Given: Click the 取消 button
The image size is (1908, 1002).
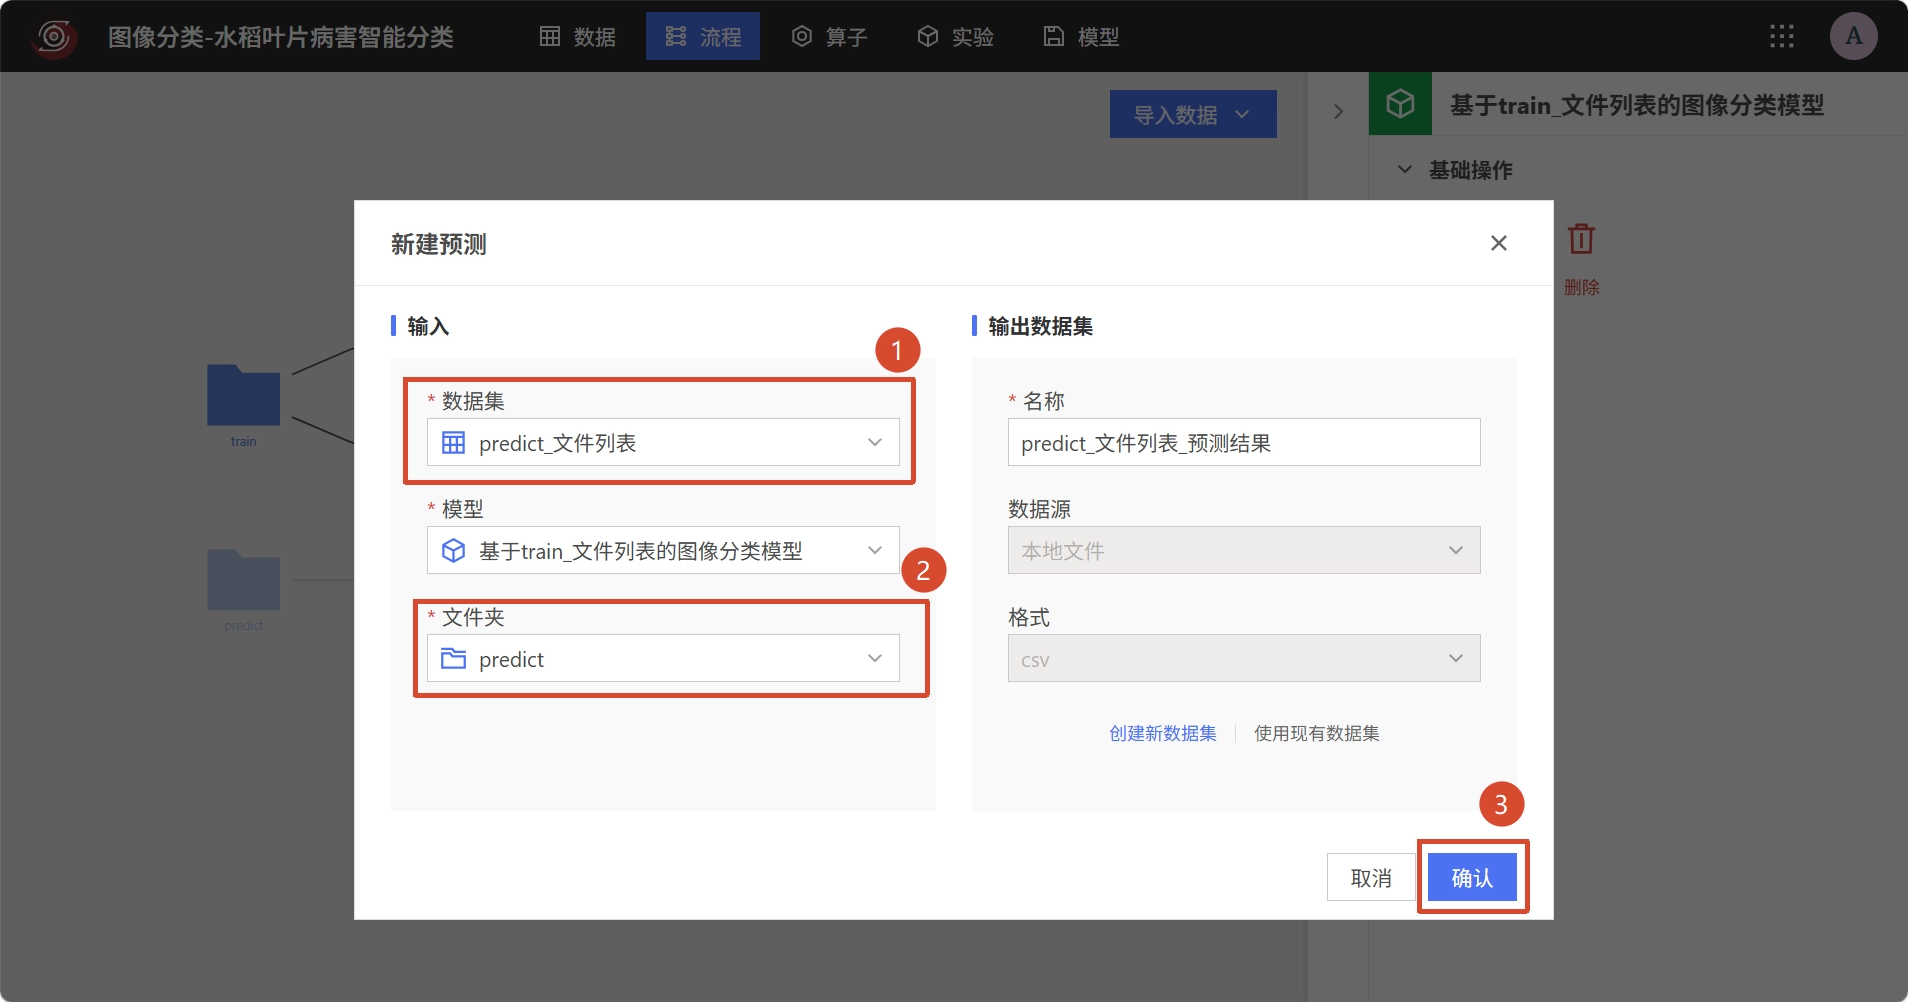Looking at the screenshot, I should click(x=1371, y=877).
